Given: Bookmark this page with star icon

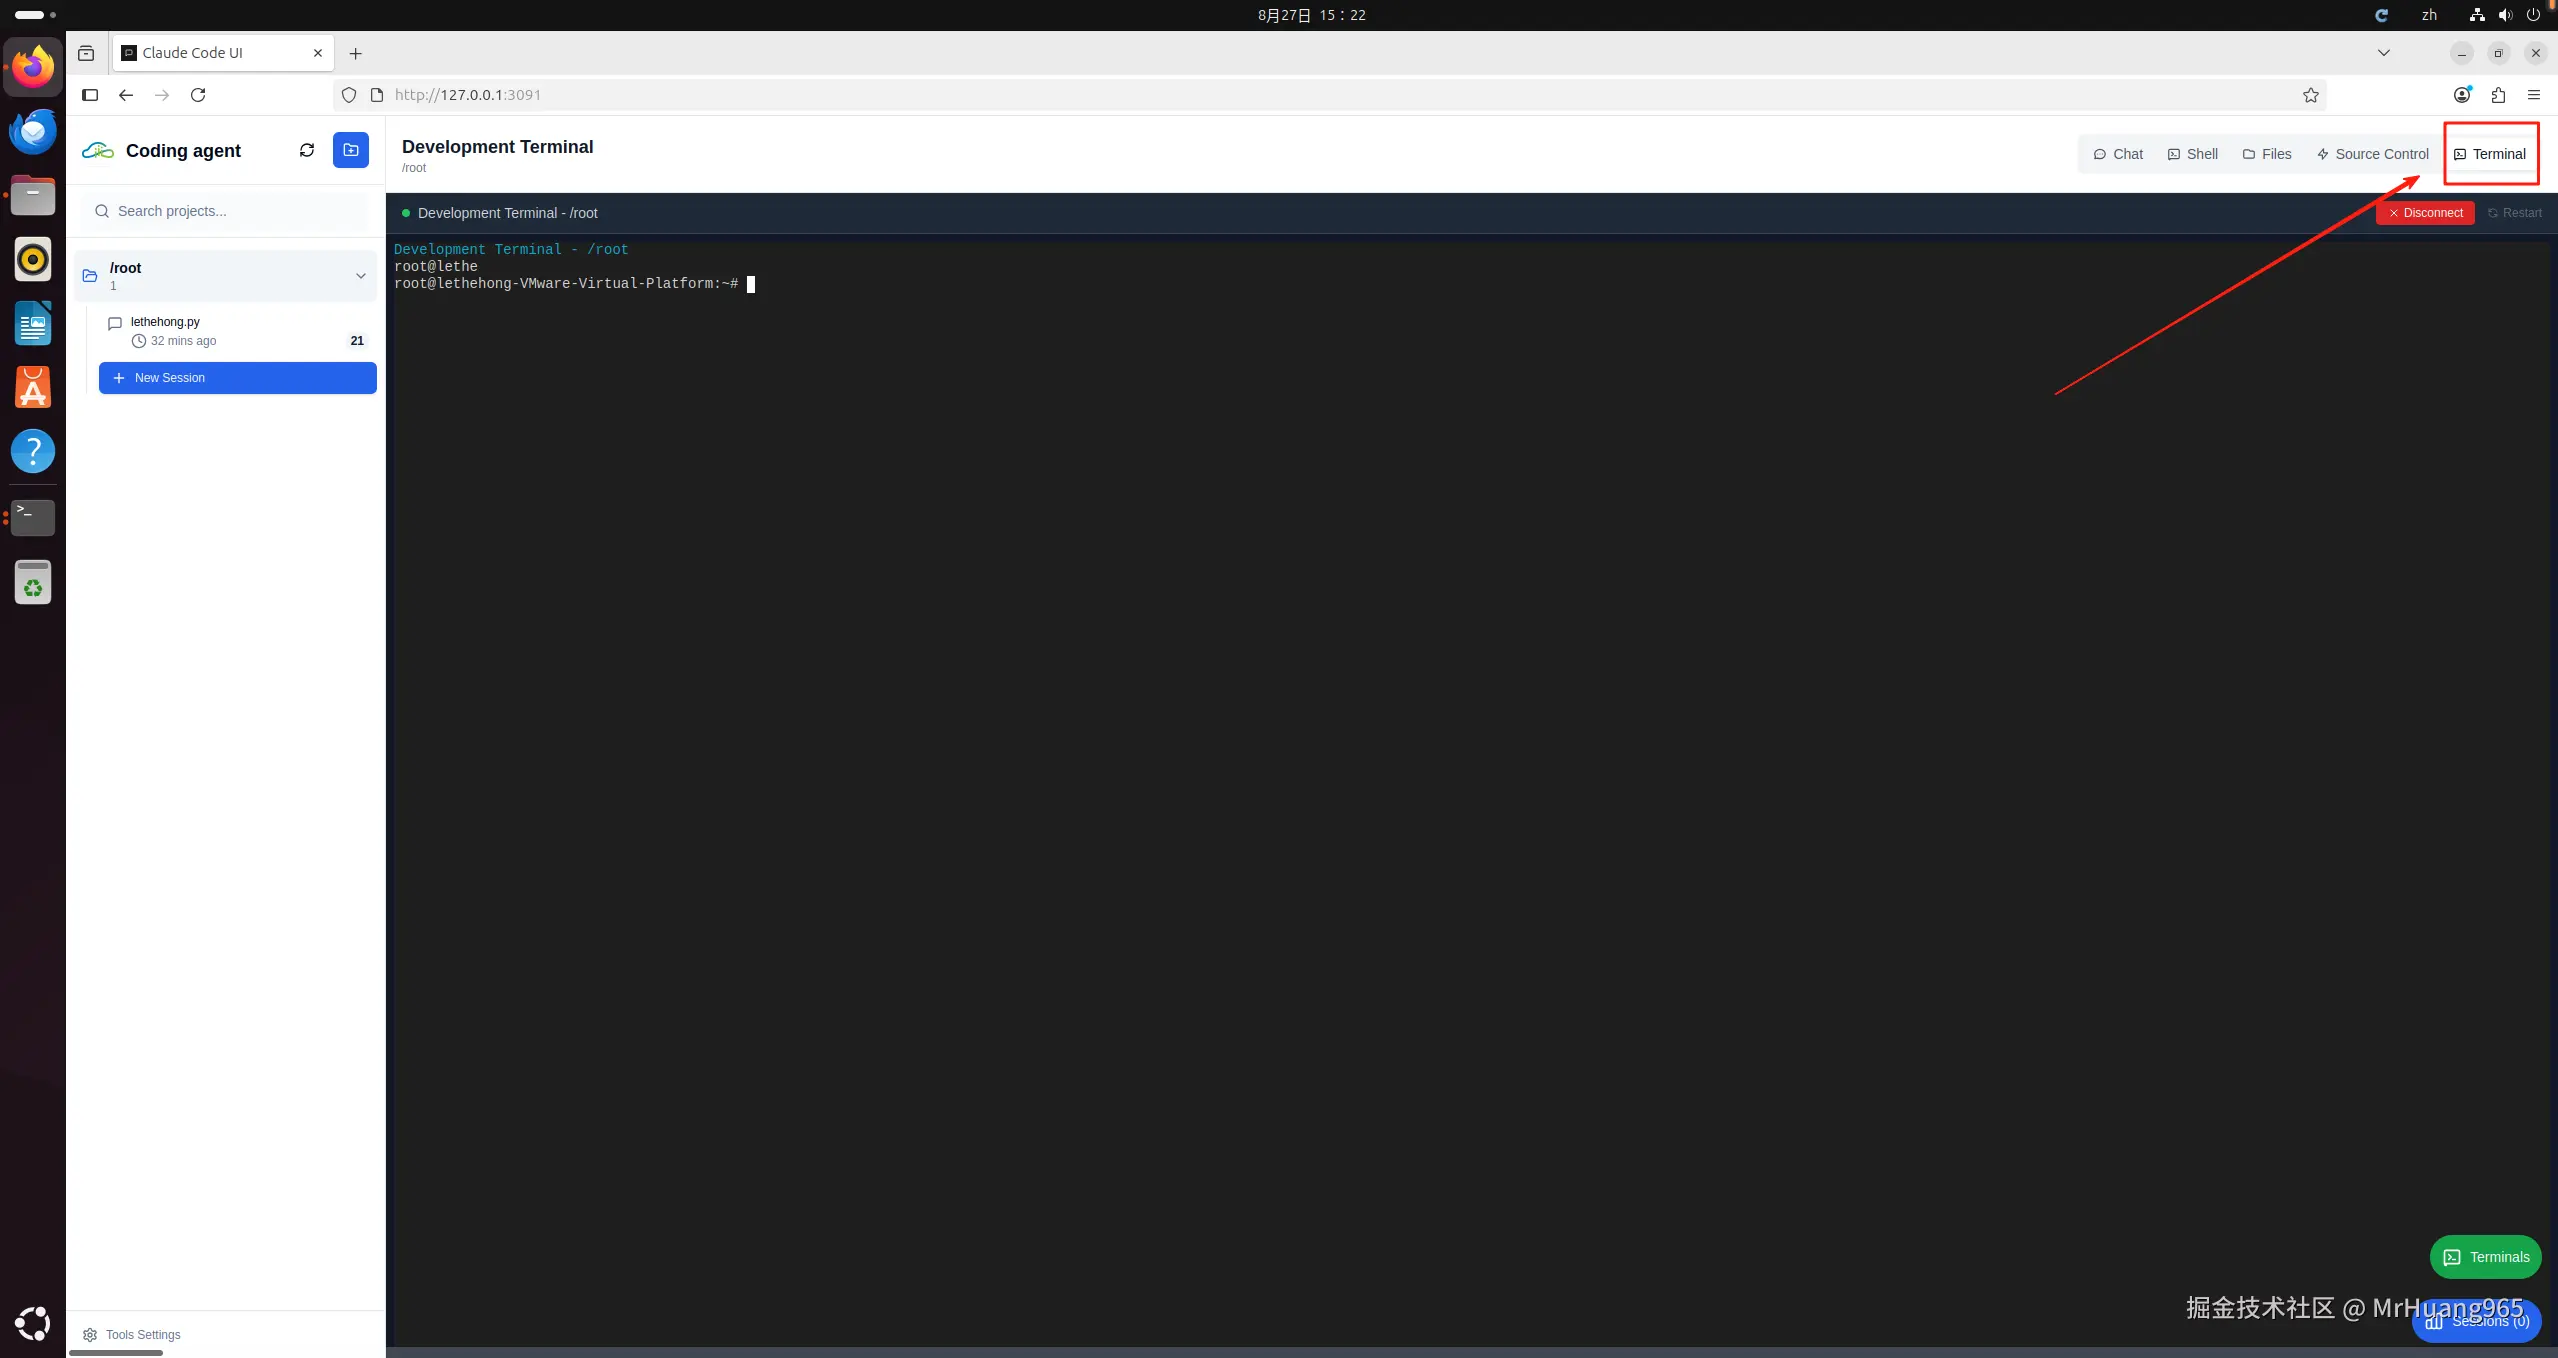Looking at the screenshot, I should pyautogui.click(x=2310, y=95).
